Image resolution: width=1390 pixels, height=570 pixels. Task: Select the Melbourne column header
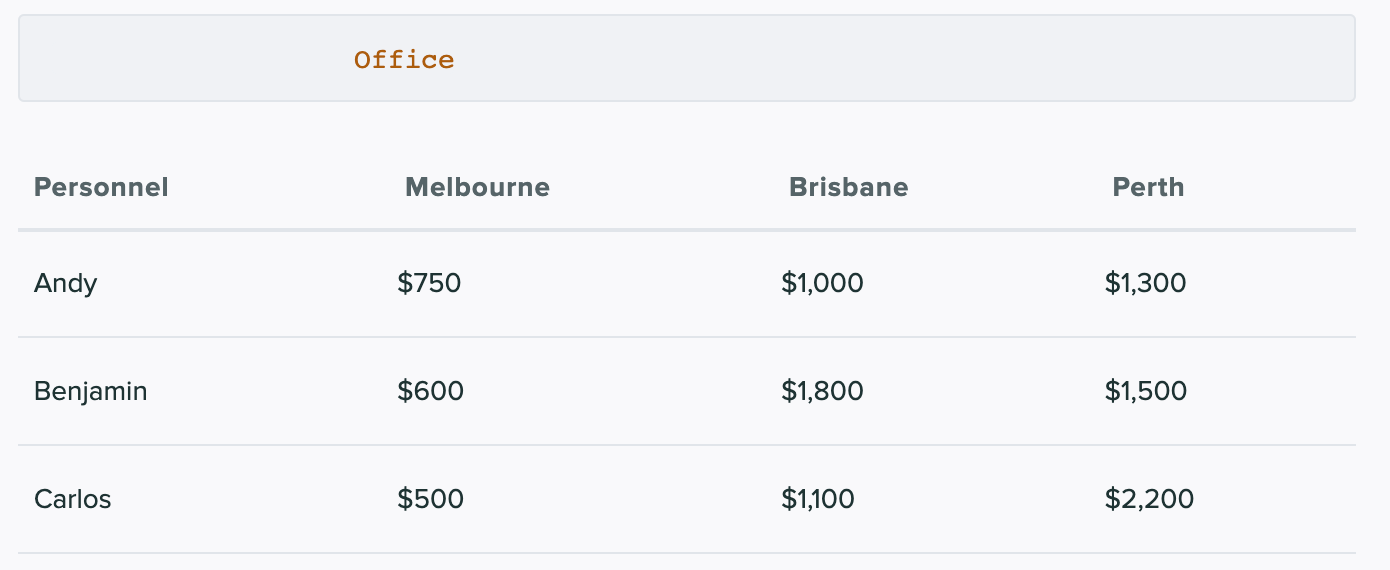point(477,187)
